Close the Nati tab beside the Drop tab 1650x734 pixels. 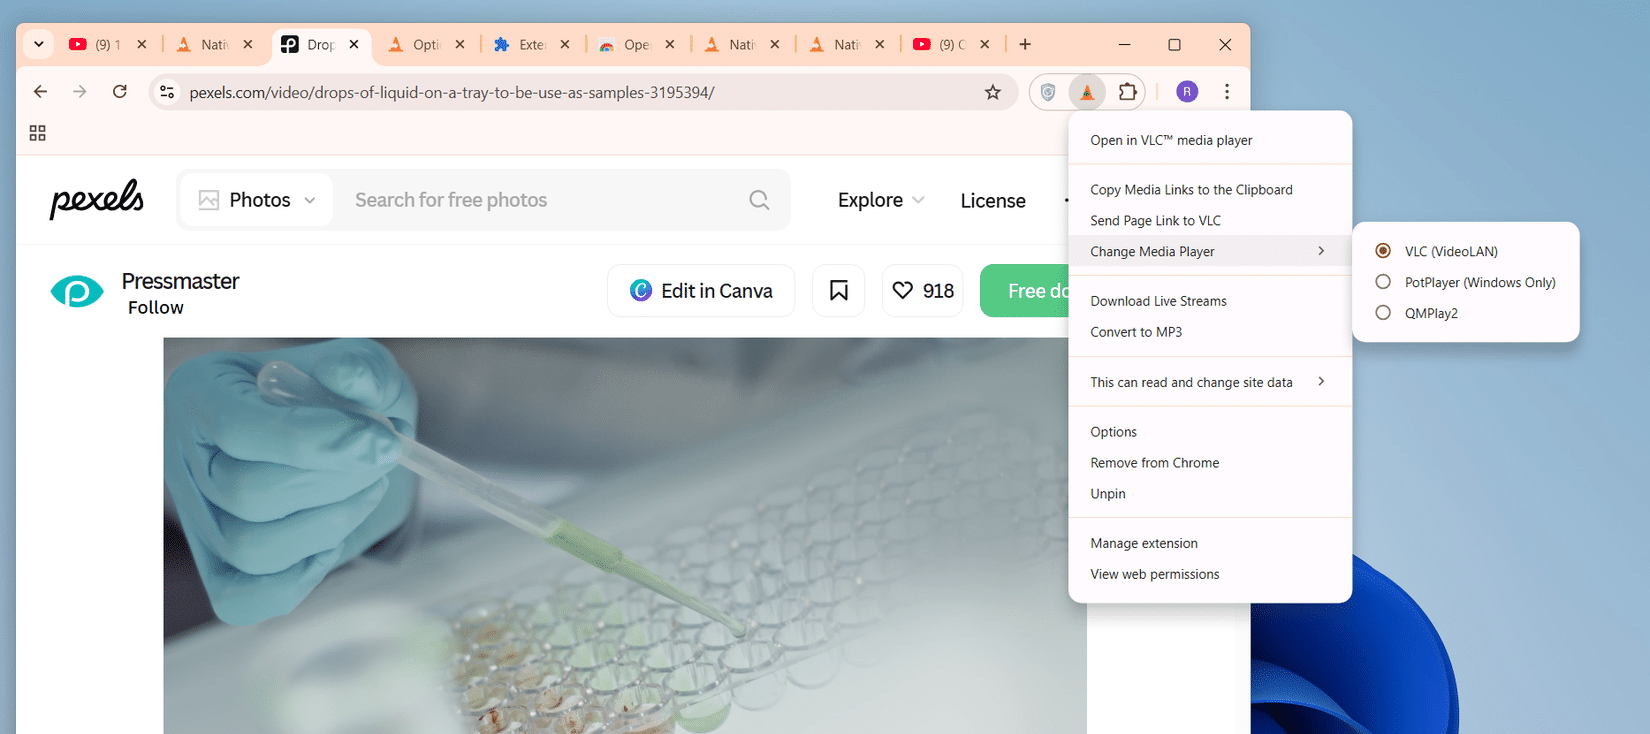click(x=248, y=44)
